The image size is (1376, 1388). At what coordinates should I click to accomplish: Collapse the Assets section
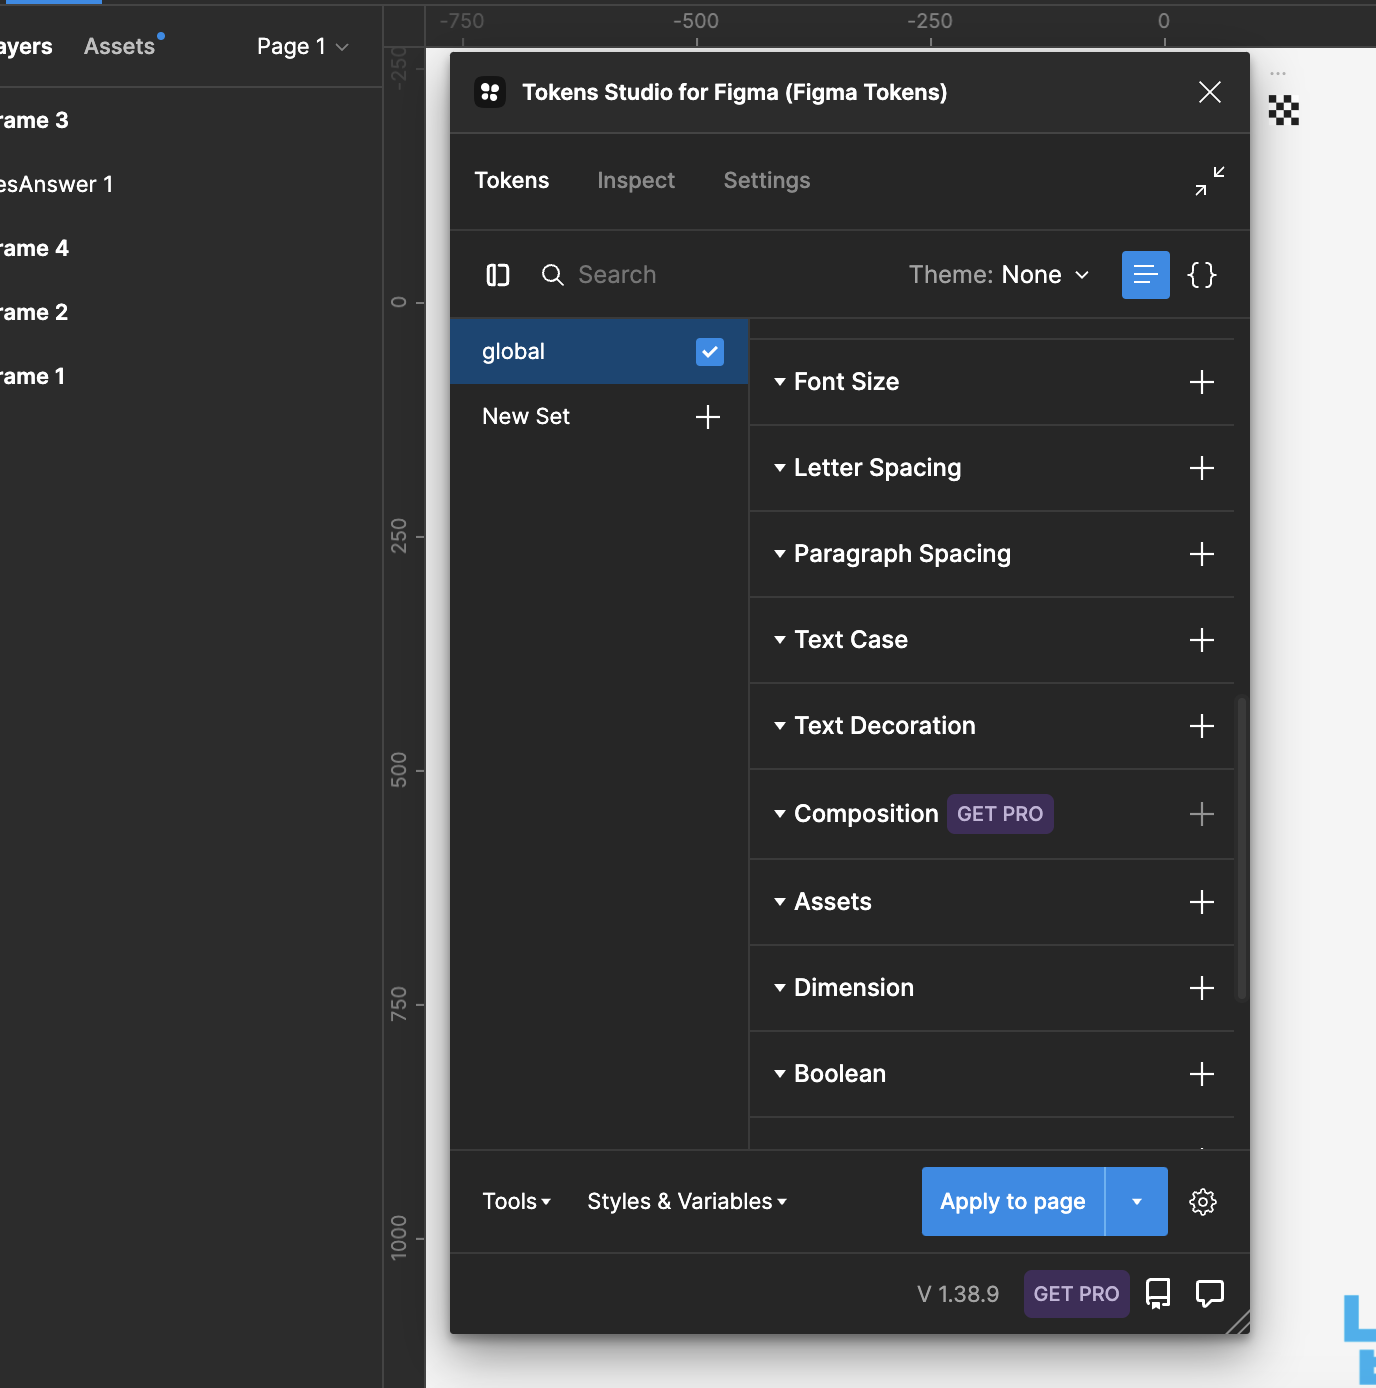[780, 902]
